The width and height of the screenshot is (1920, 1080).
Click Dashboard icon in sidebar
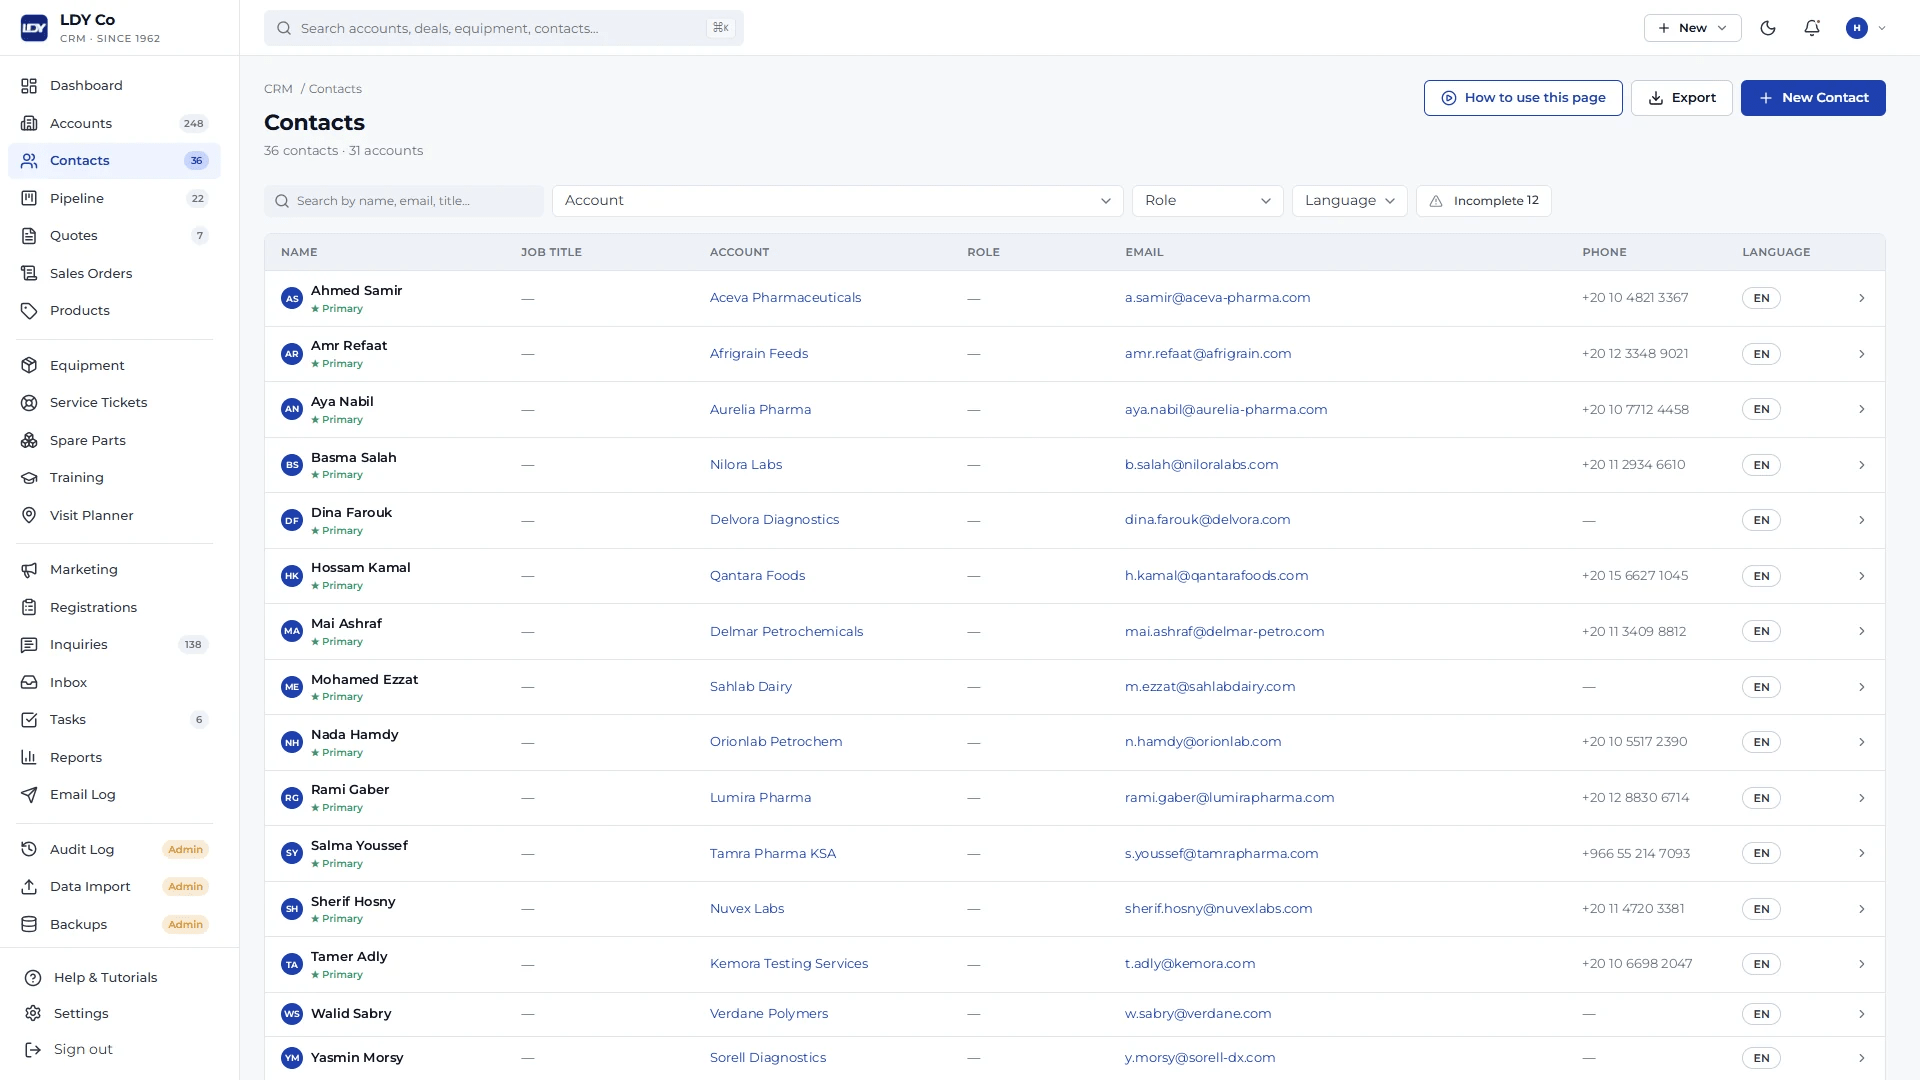point(29,86)
